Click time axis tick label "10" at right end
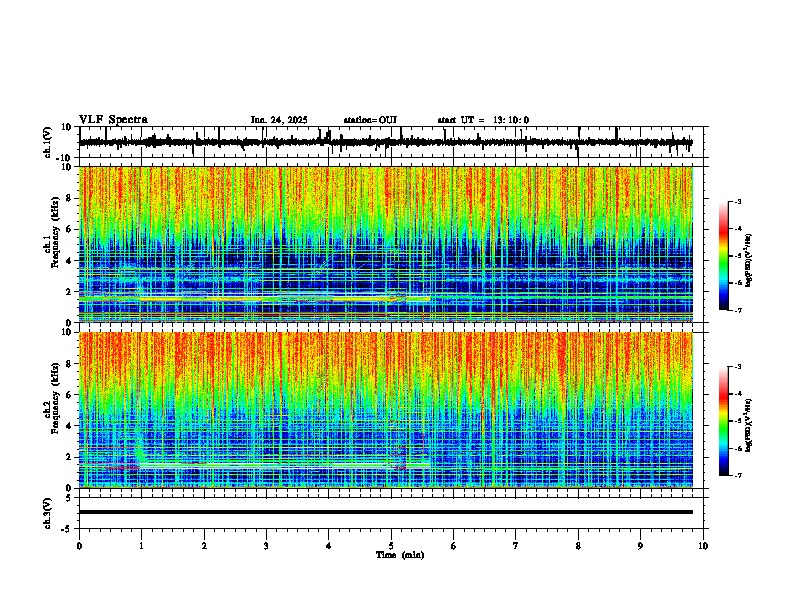The width and height of the screenshot is (792, 612). click(703, 546)
